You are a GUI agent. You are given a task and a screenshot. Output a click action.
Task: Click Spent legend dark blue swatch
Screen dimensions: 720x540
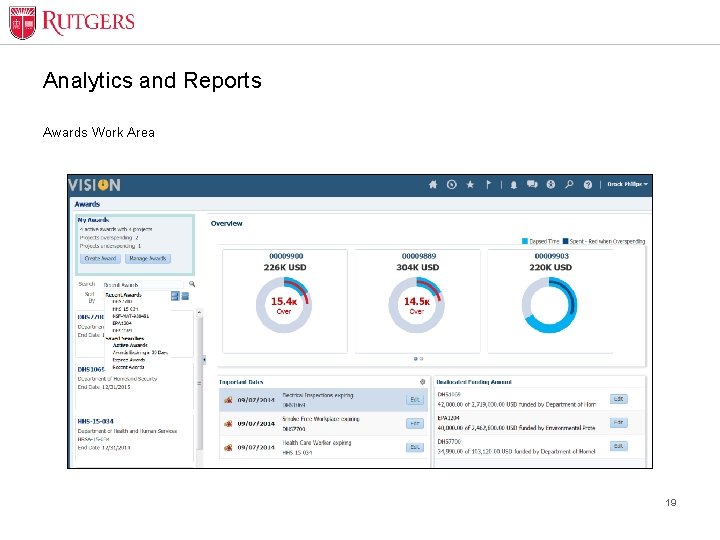(566, 241)
